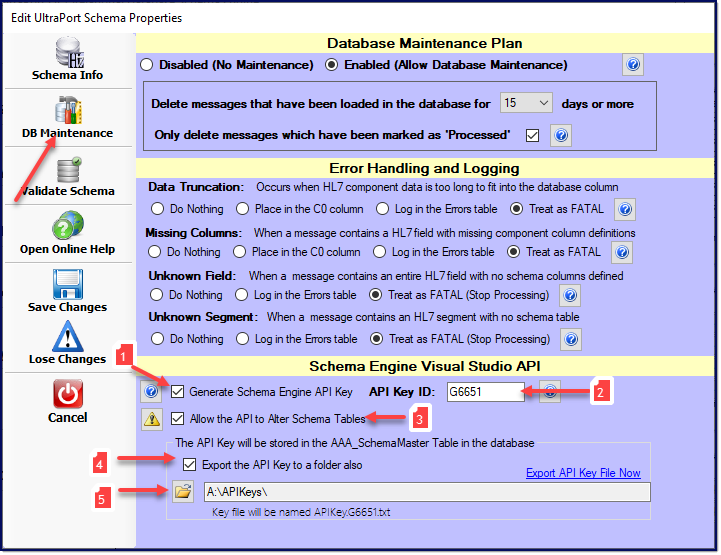Open Online Help globe icon

(x=68, y=225)
